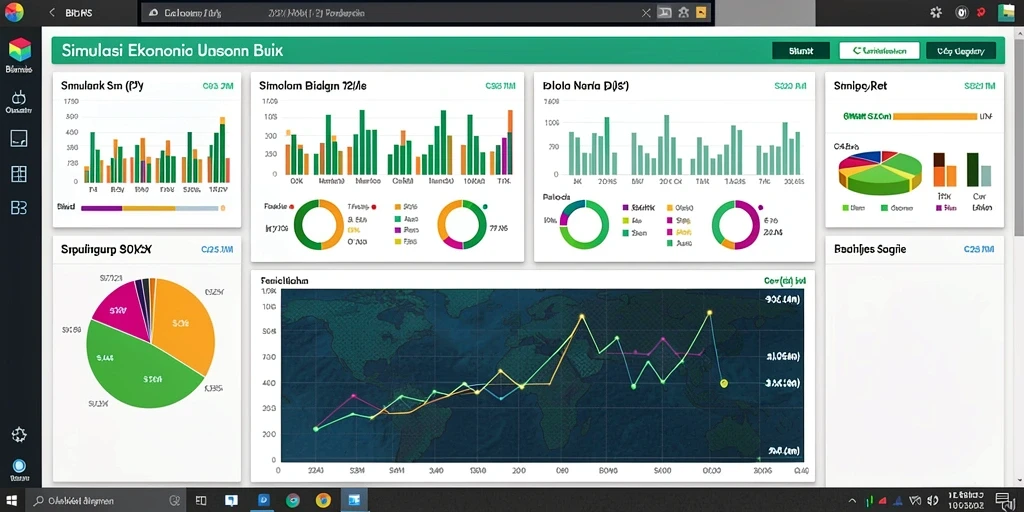Click the white refresh button in the green header
The image size is (1024, 512).
[879, 50]
